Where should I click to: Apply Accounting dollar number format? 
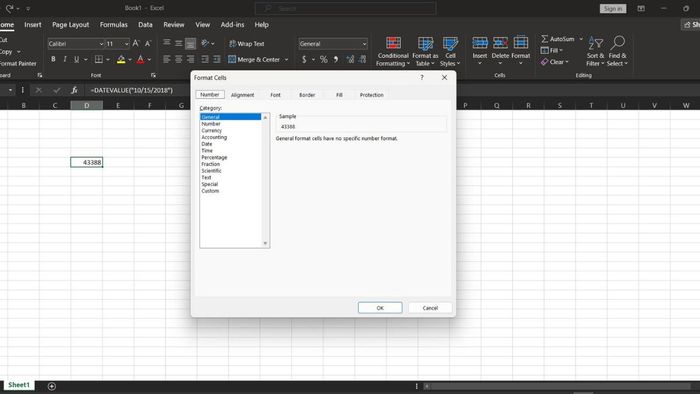coord(304,59)
